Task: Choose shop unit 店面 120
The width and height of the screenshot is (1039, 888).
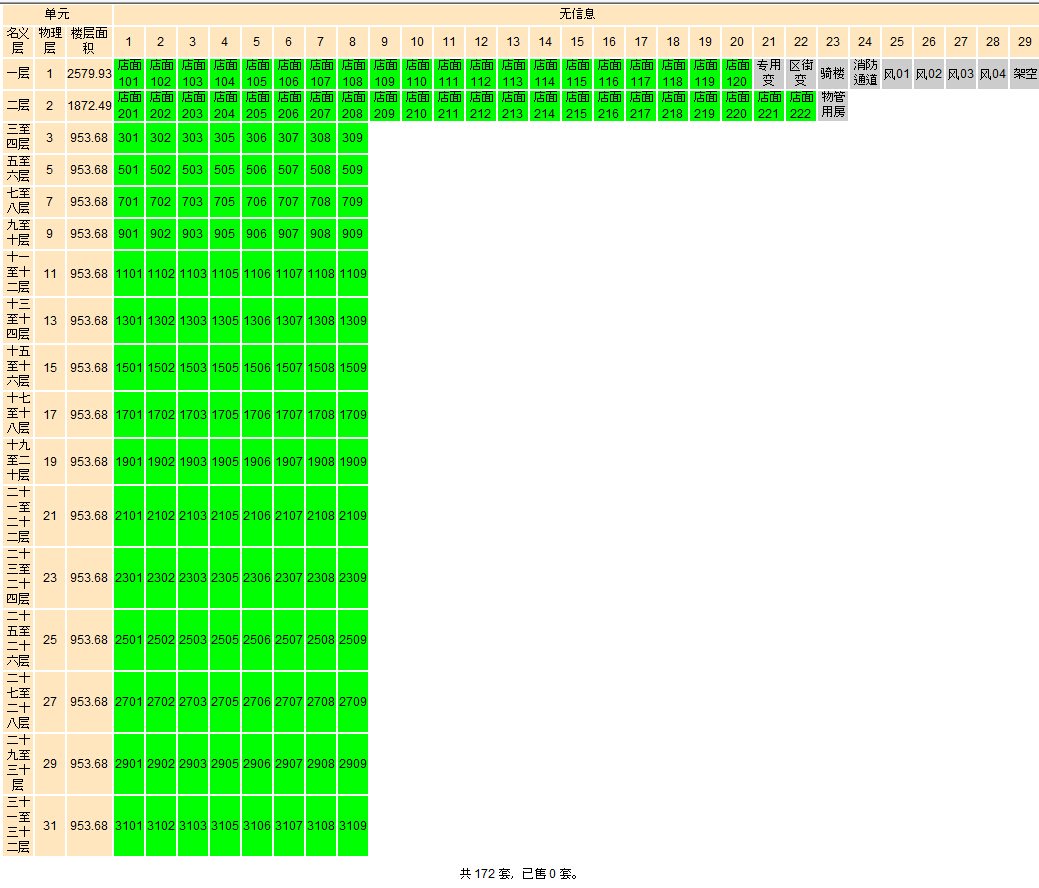Action: 737,74
